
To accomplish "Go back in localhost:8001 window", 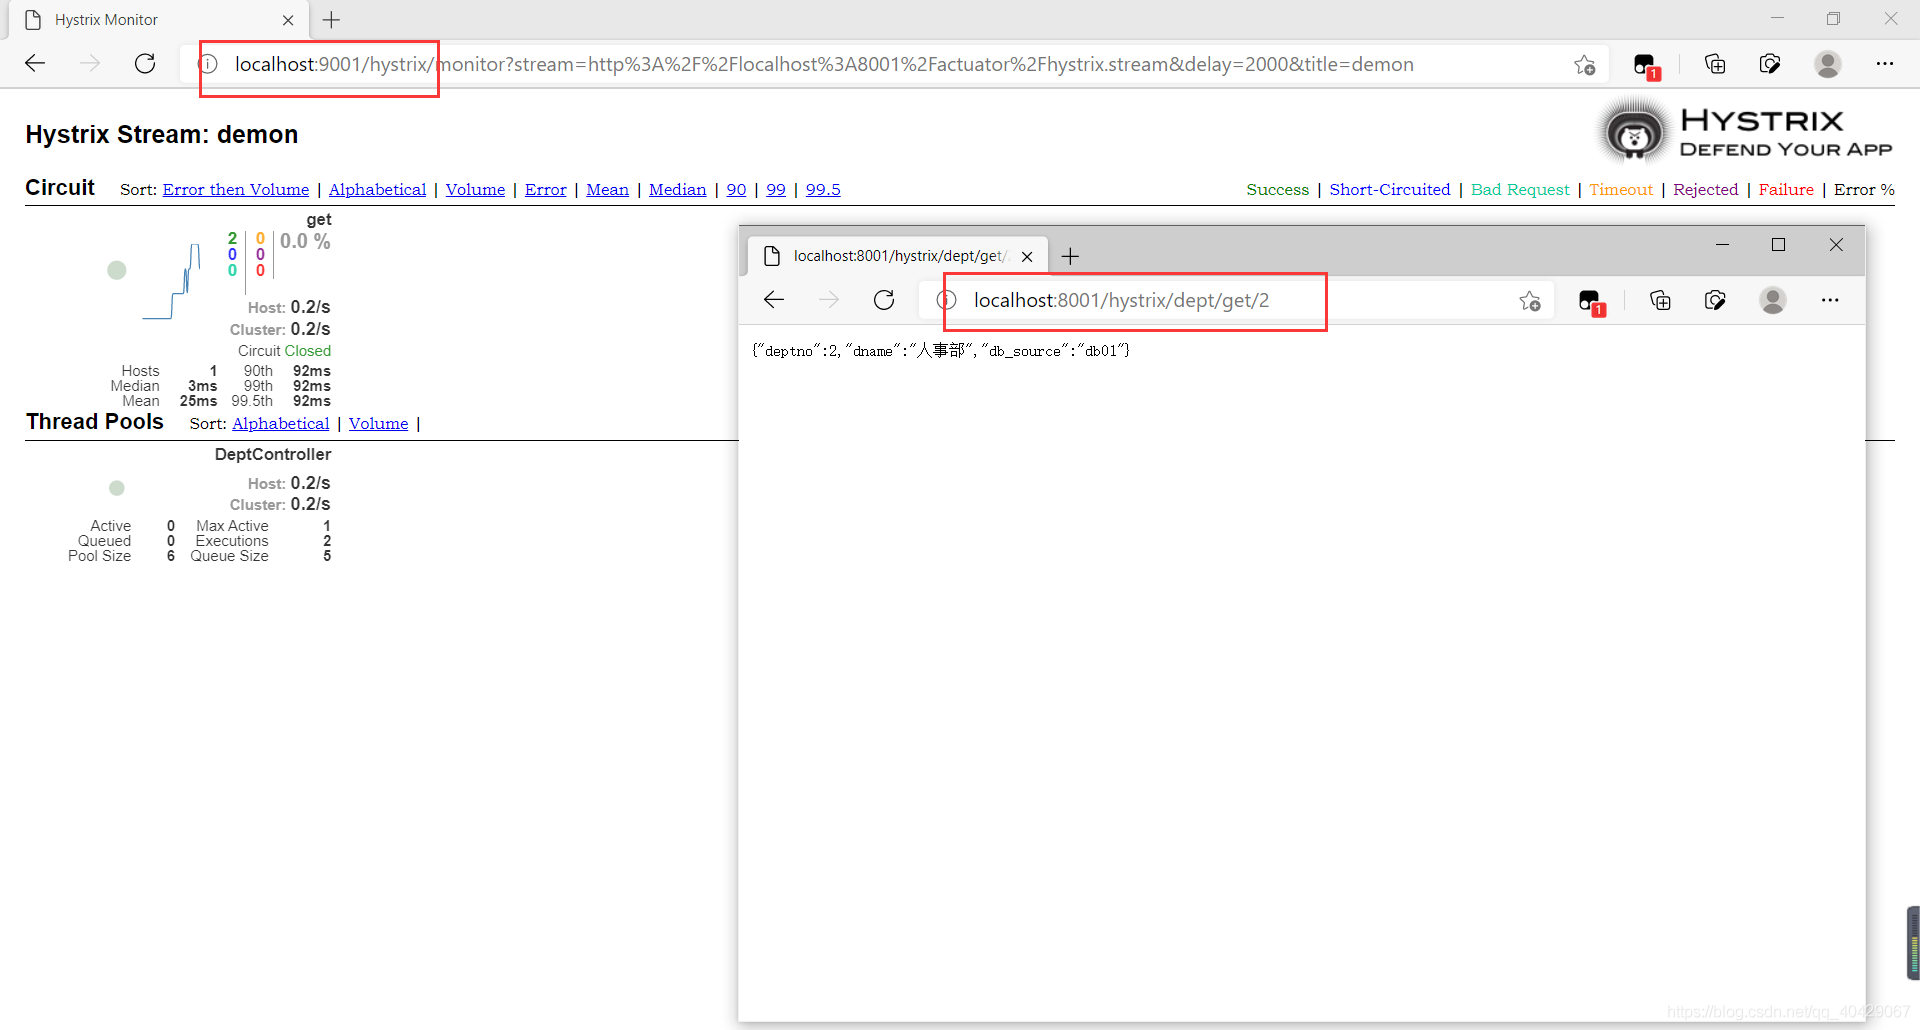I will pos(774,300).
